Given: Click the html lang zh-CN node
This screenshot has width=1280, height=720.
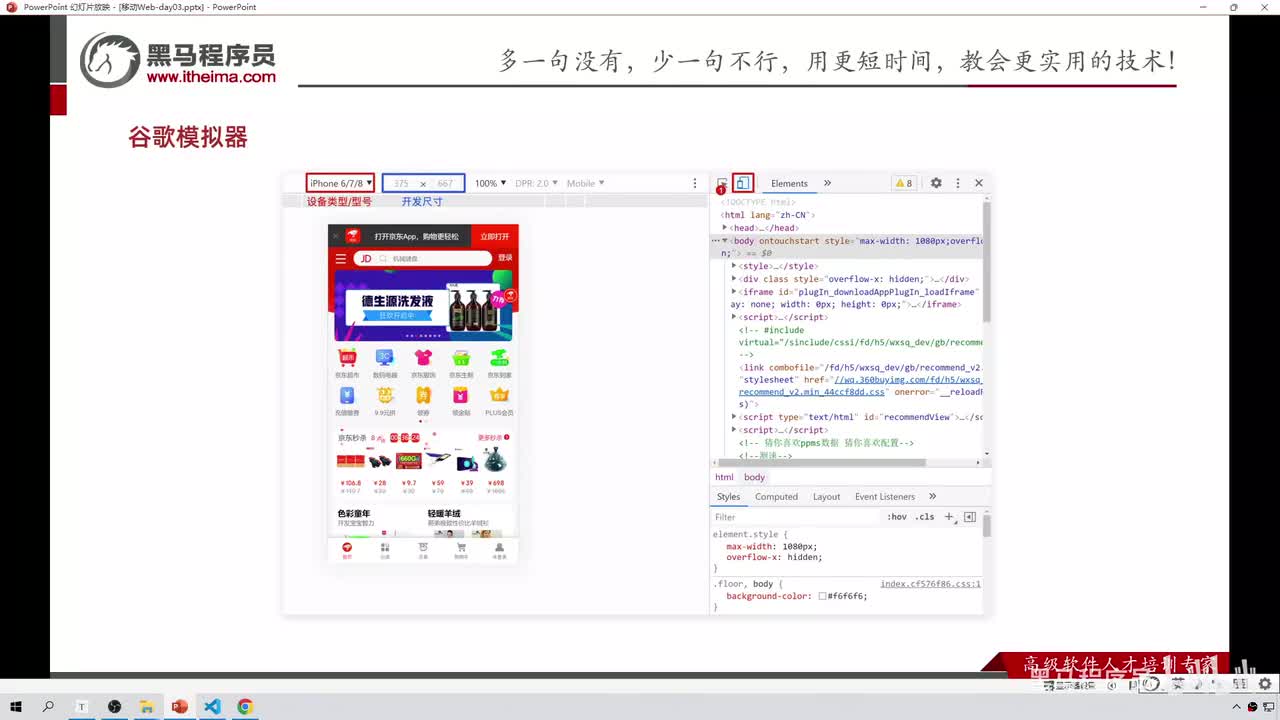Looking at the screenshot, I should click(768, 215).
